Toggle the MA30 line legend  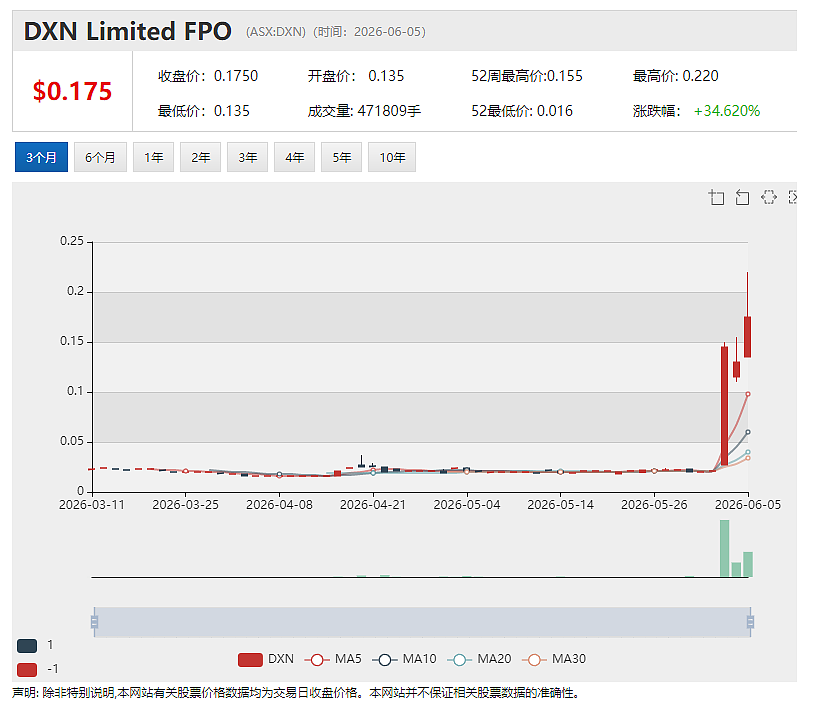(x=554, y=659)
